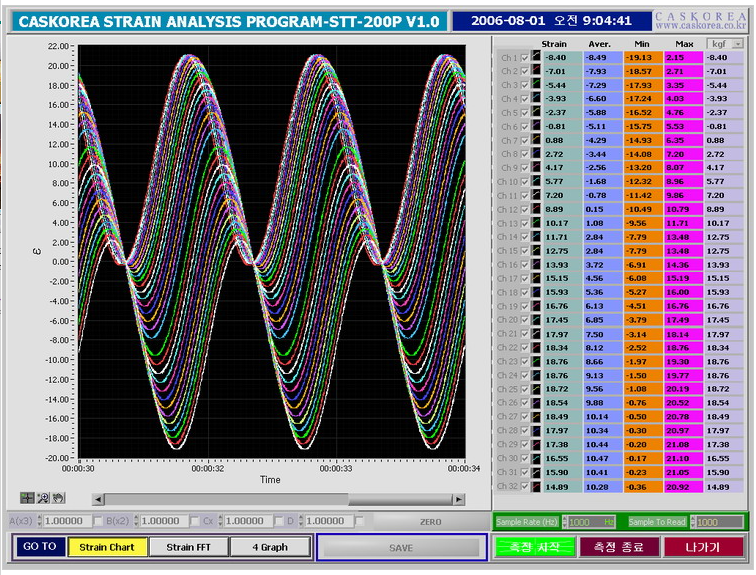Open the Ch 26 plot style icon
This screenshot has width=756, height=575.
pyautogui.click(x=536, y=402)
